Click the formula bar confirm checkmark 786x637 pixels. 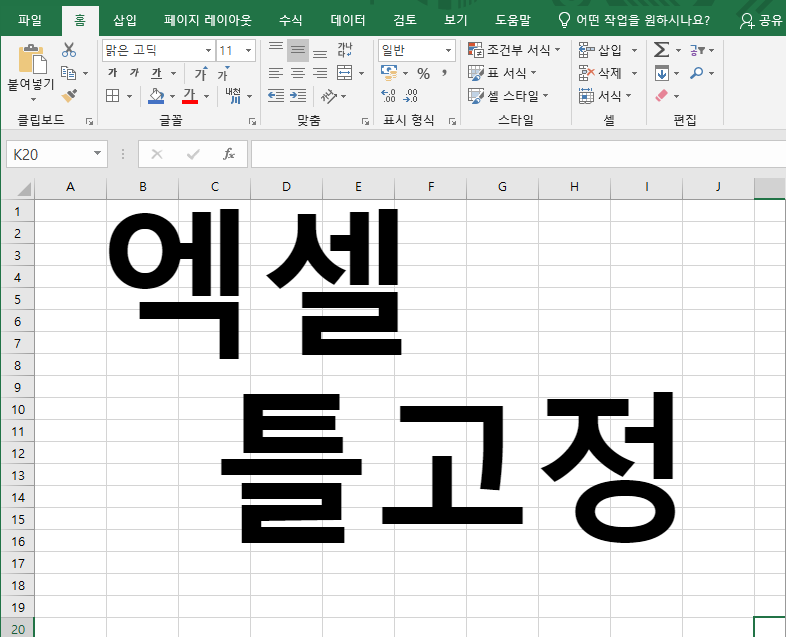(193, 154)
